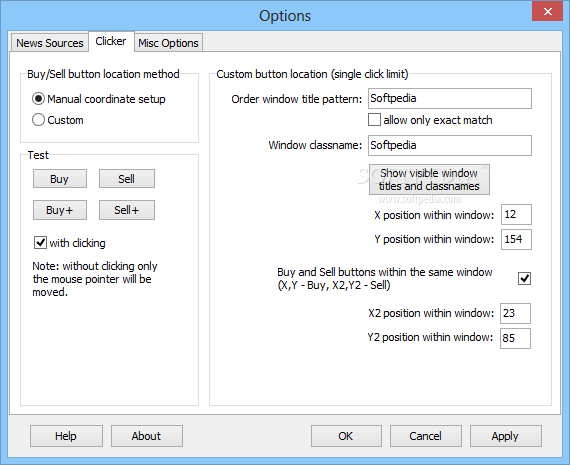Click the 'Buy/Sell button location method' heading
Viewport: 570px width, 465px height.
103,74
